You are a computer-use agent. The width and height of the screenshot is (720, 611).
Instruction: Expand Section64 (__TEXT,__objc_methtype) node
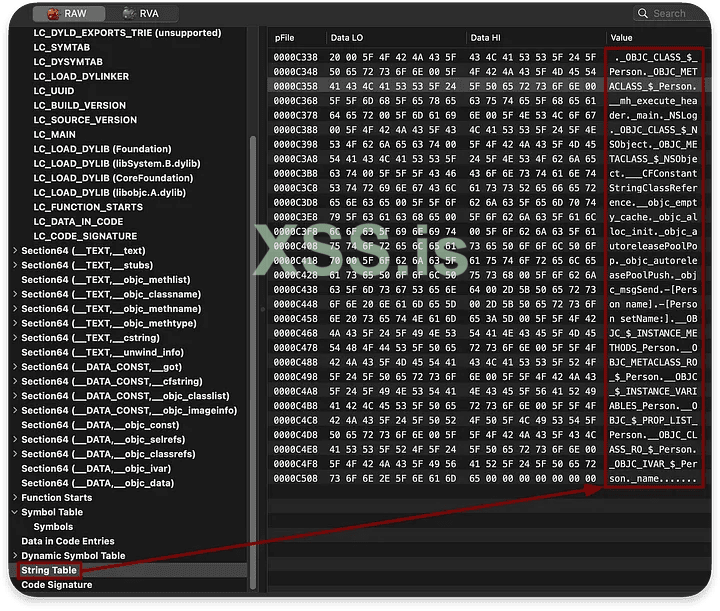tap(15, 323)
